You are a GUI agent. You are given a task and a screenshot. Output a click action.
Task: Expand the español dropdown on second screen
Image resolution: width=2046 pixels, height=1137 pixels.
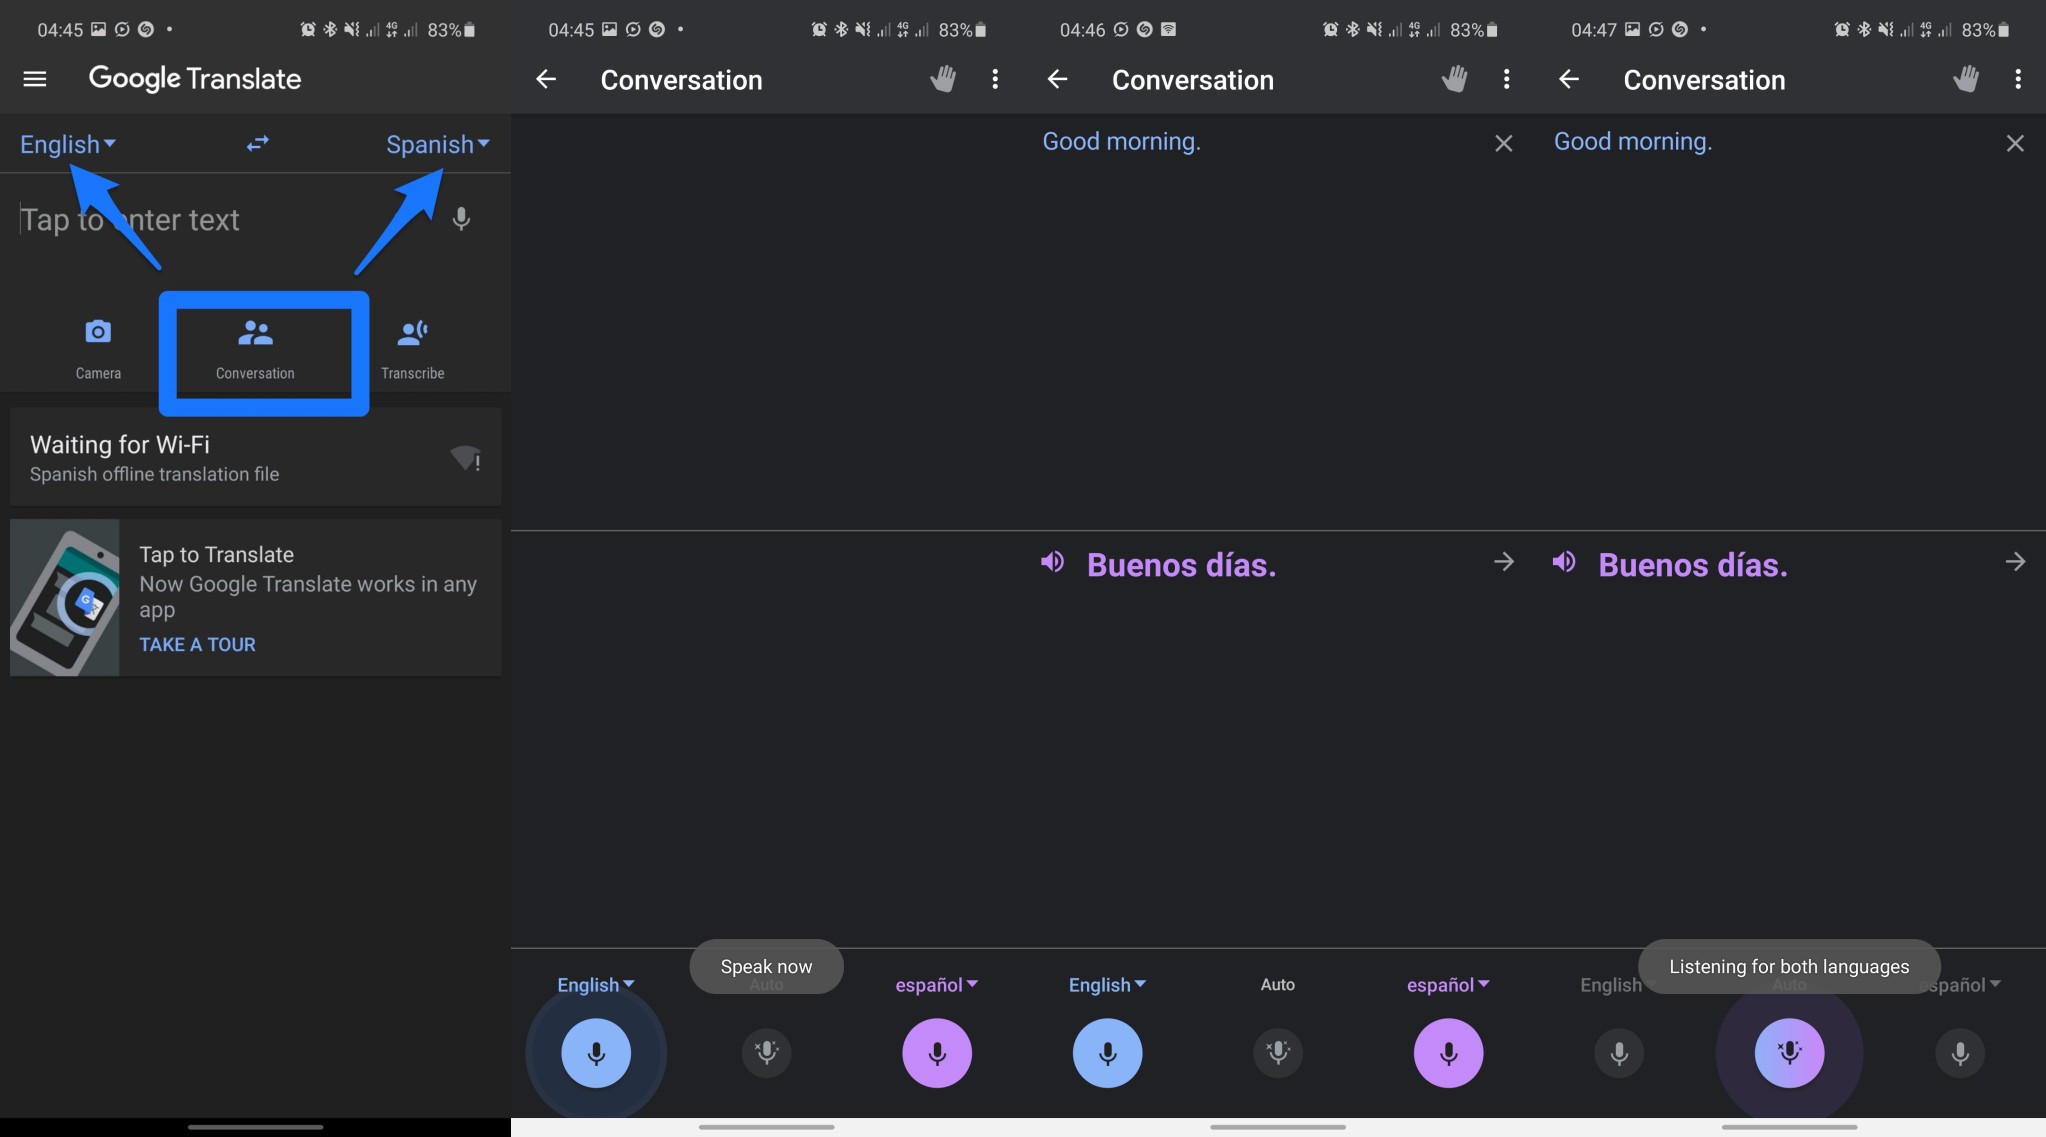(x=937, y=985)
